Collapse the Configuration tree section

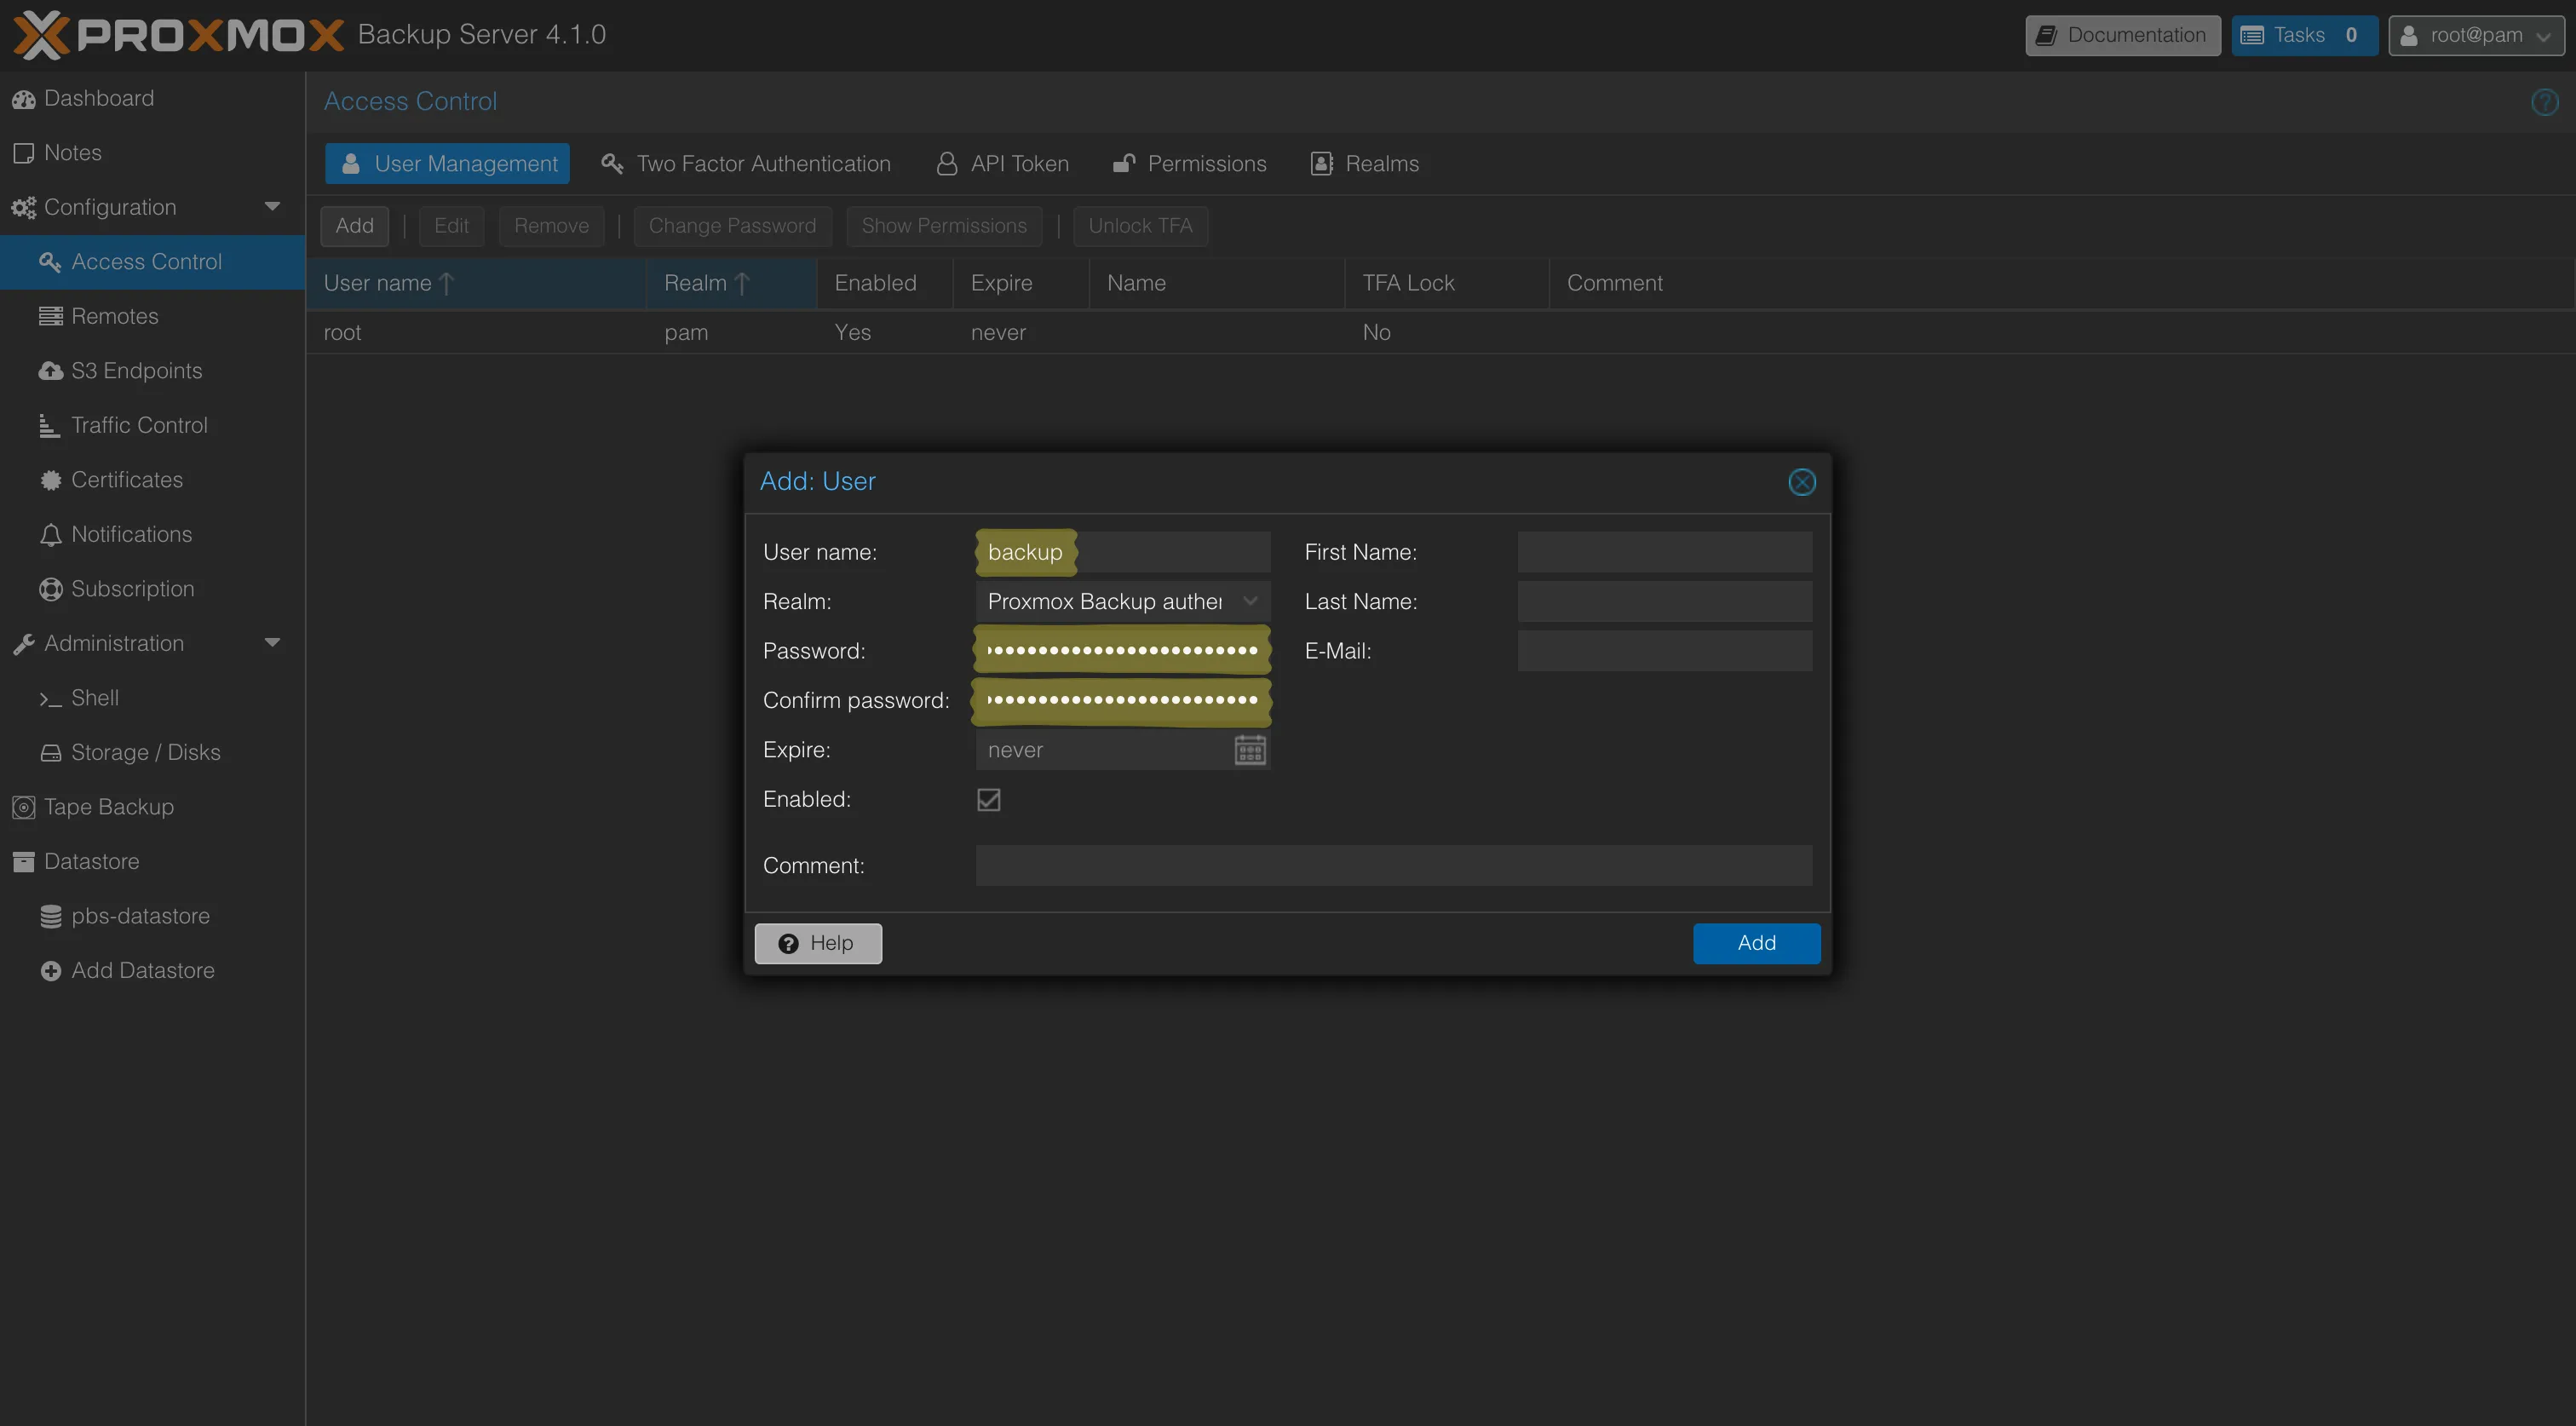[x=272, y=207]
